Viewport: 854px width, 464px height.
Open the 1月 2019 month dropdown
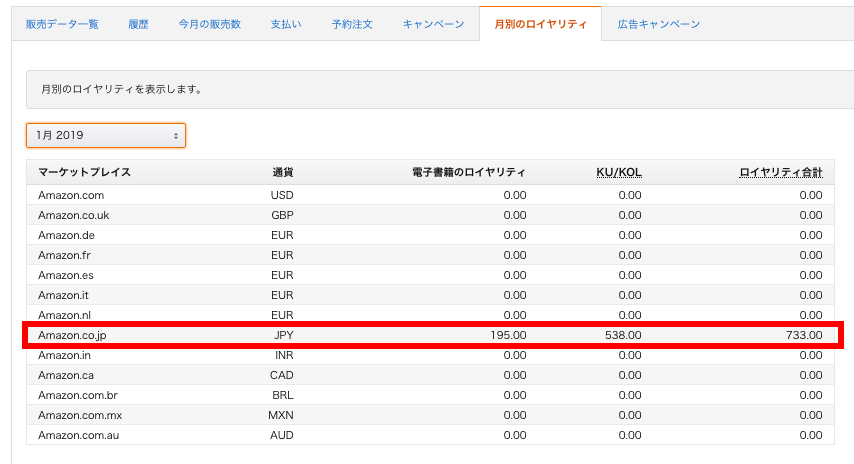[x=106, y=135]
